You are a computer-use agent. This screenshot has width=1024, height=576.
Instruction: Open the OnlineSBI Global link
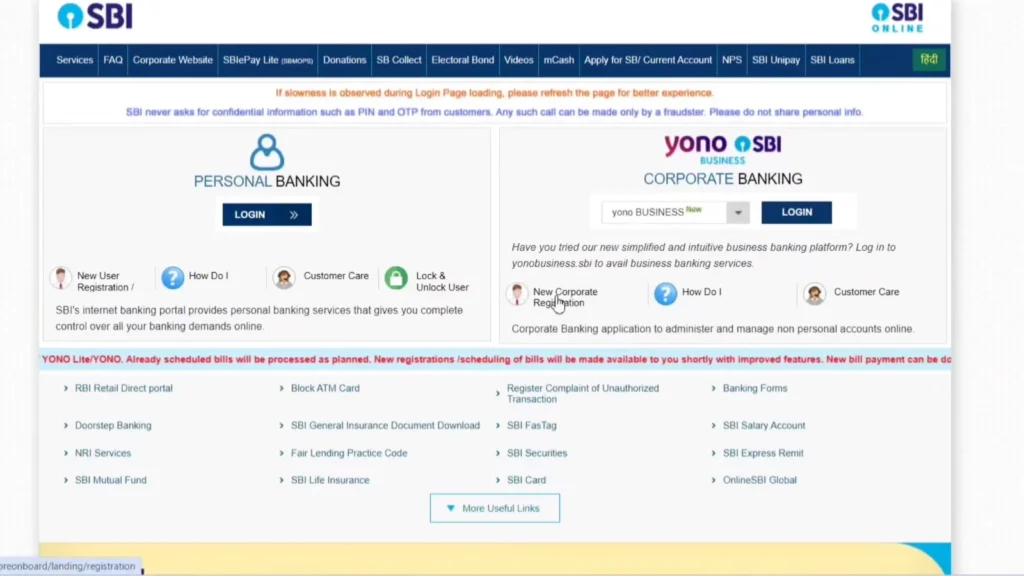click(x=760, y=480)
